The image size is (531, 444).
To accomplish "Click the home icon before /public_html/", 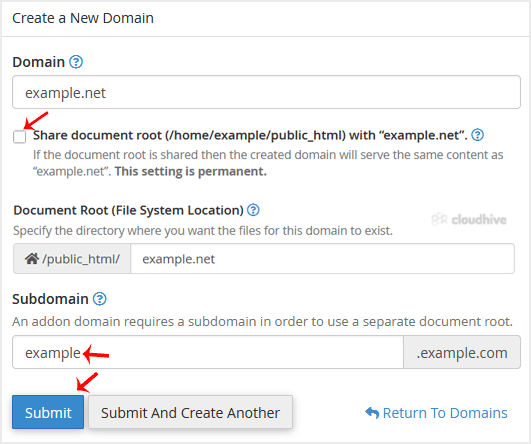I will [31, 259].
